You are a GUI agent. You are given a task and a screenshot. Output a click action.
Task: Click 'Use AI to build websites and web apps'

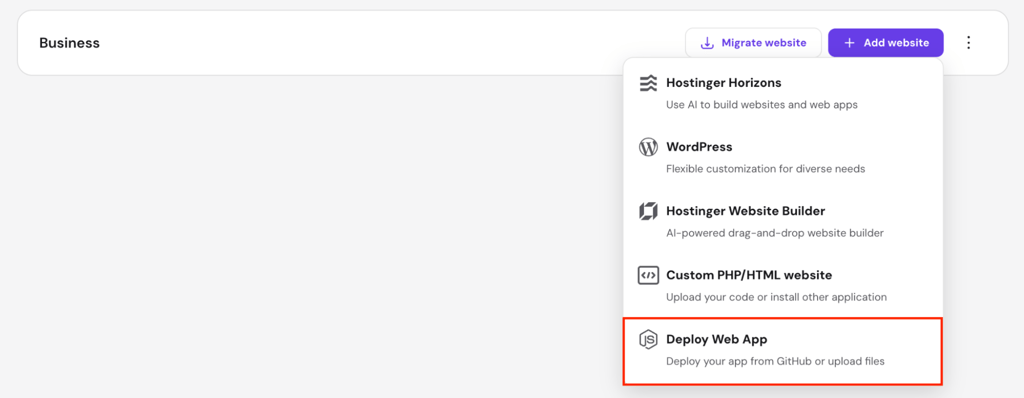(x=761, y=105)
